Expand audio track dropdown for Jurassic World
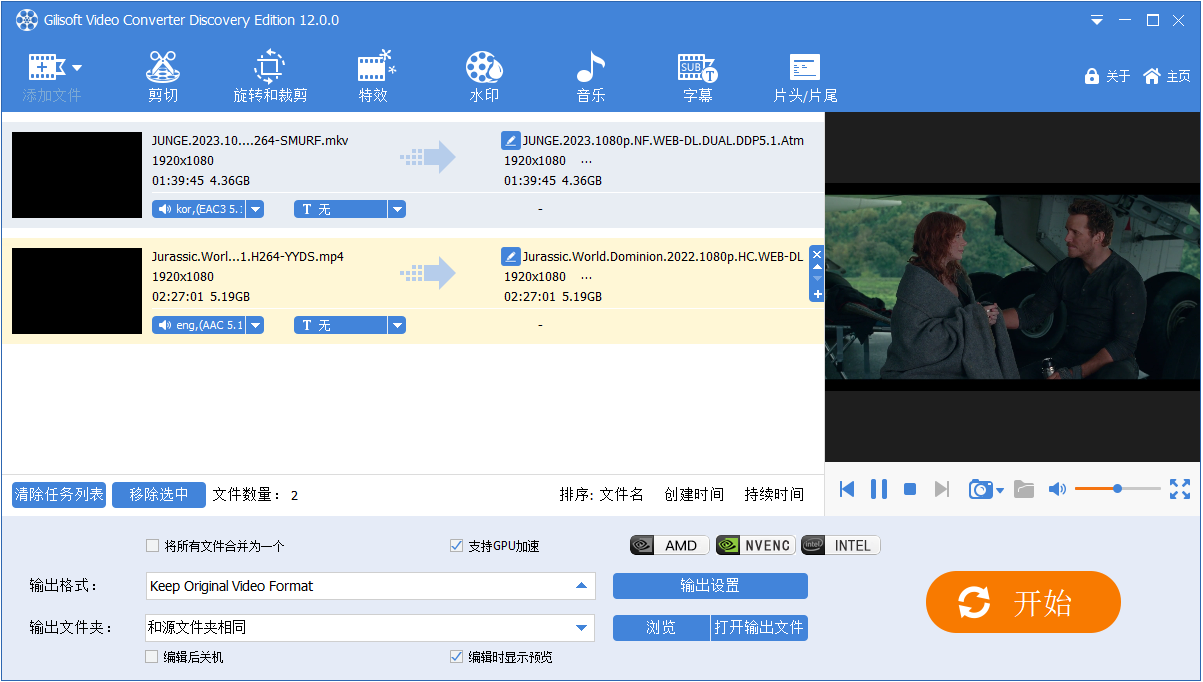The image size is (1203, 682). point(255,325)
